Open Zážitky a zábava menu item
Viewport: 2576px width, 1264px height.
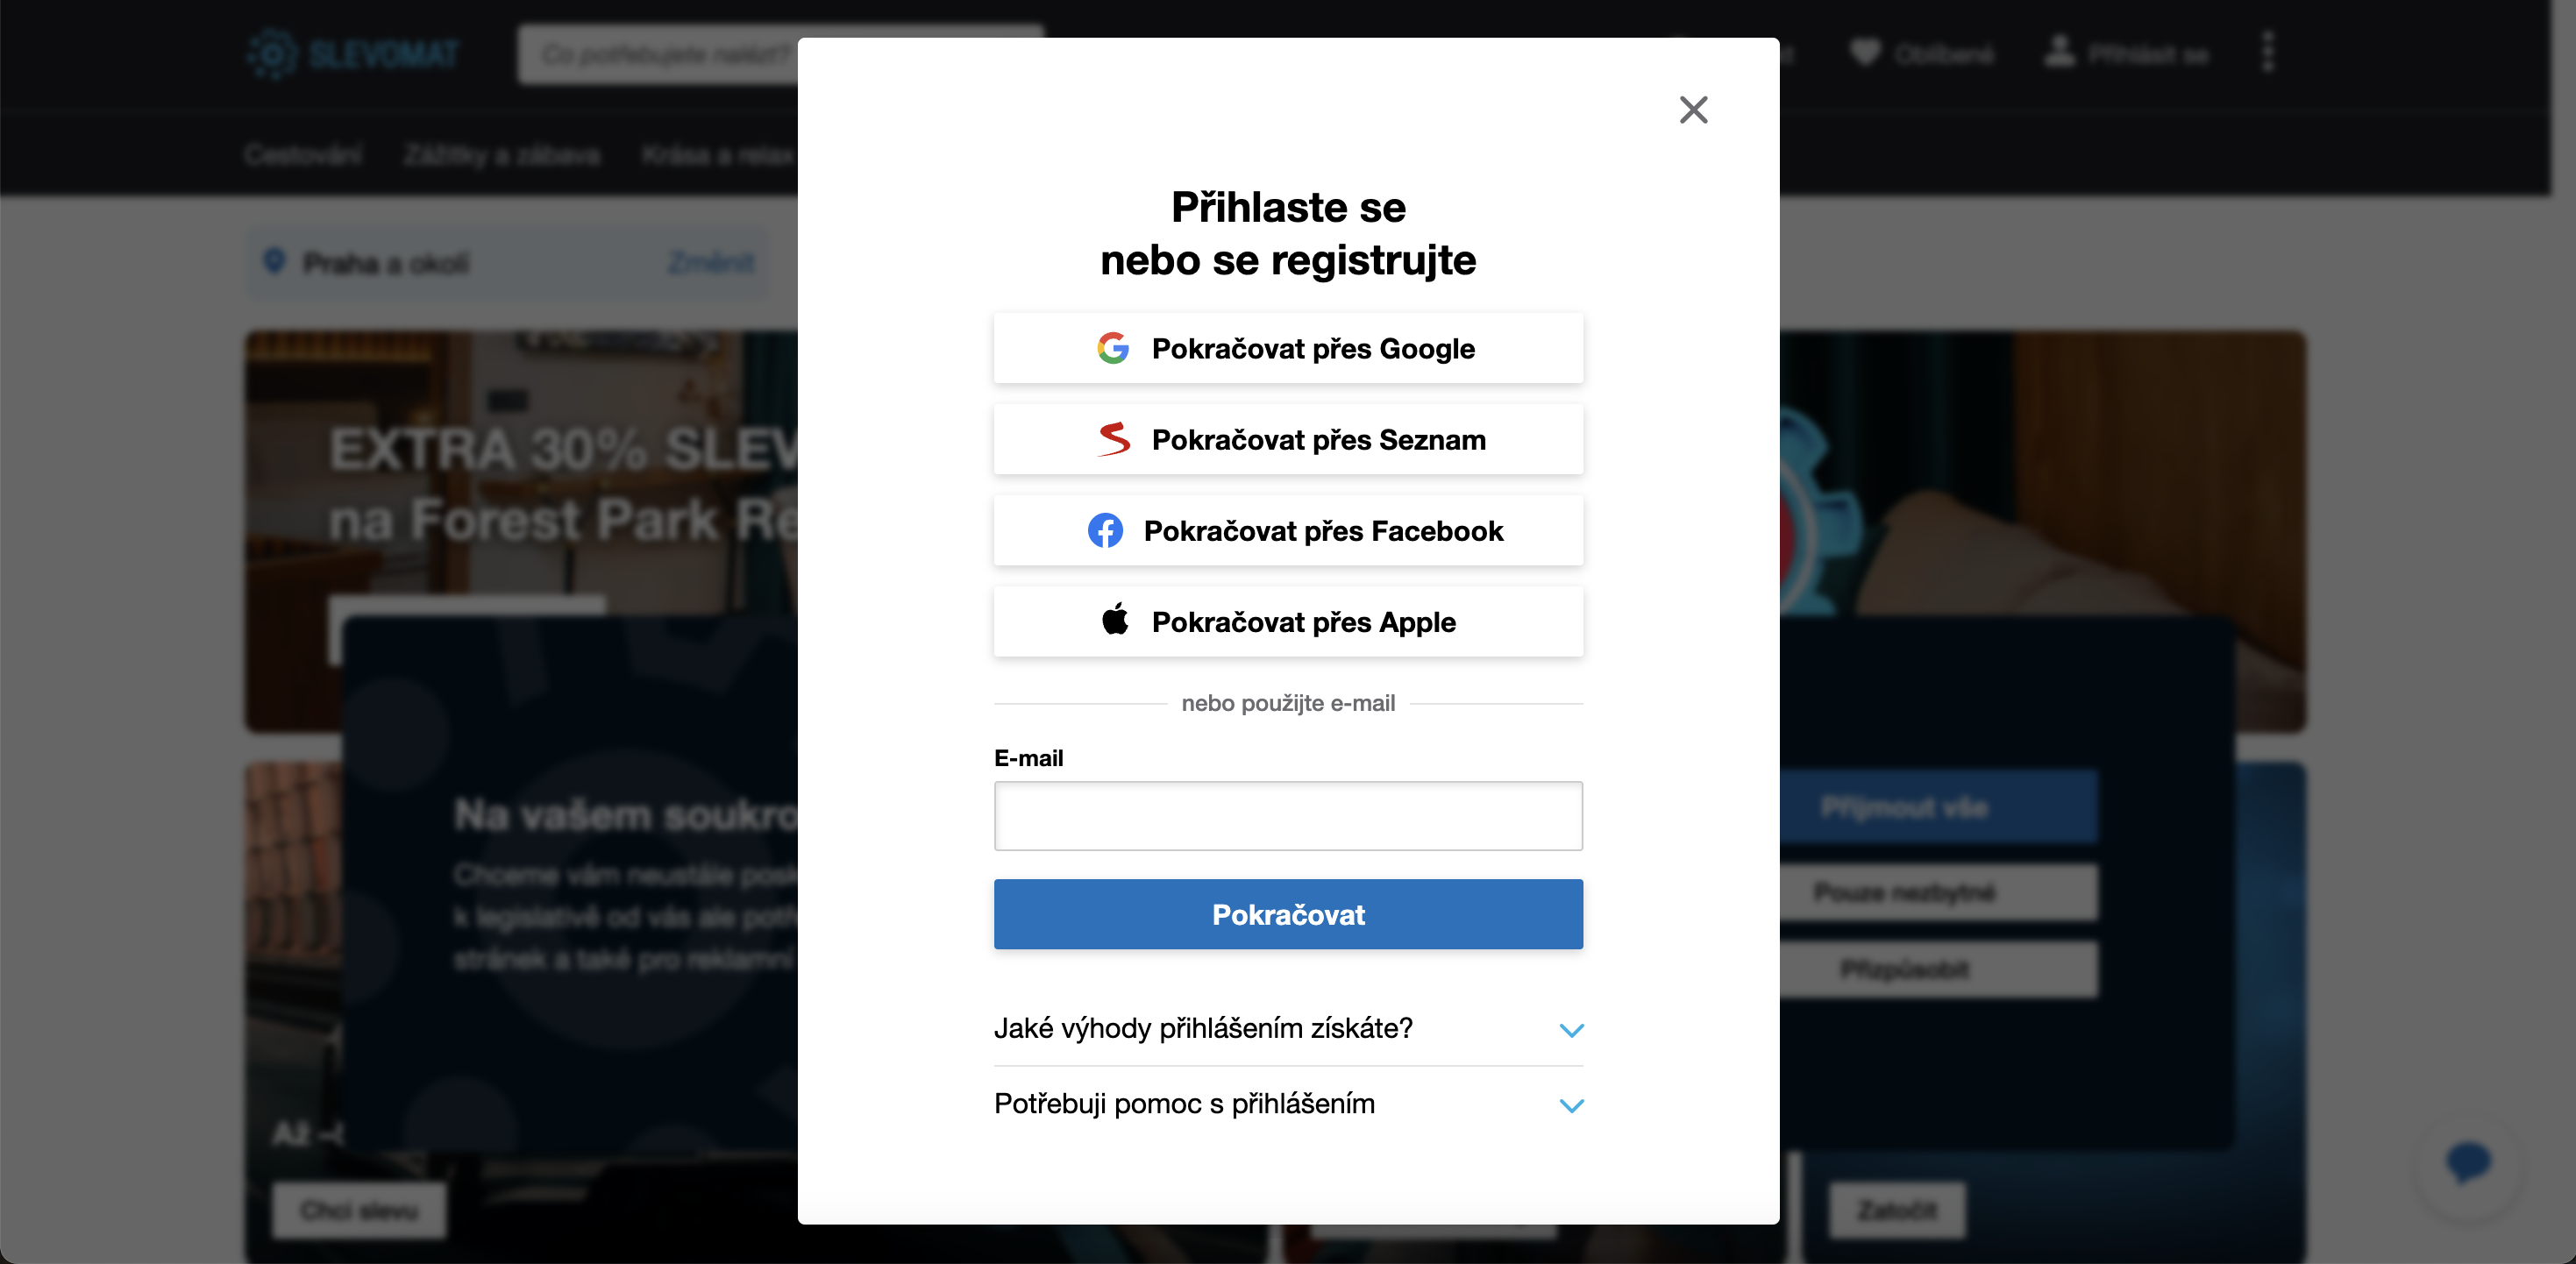point(502,155)
